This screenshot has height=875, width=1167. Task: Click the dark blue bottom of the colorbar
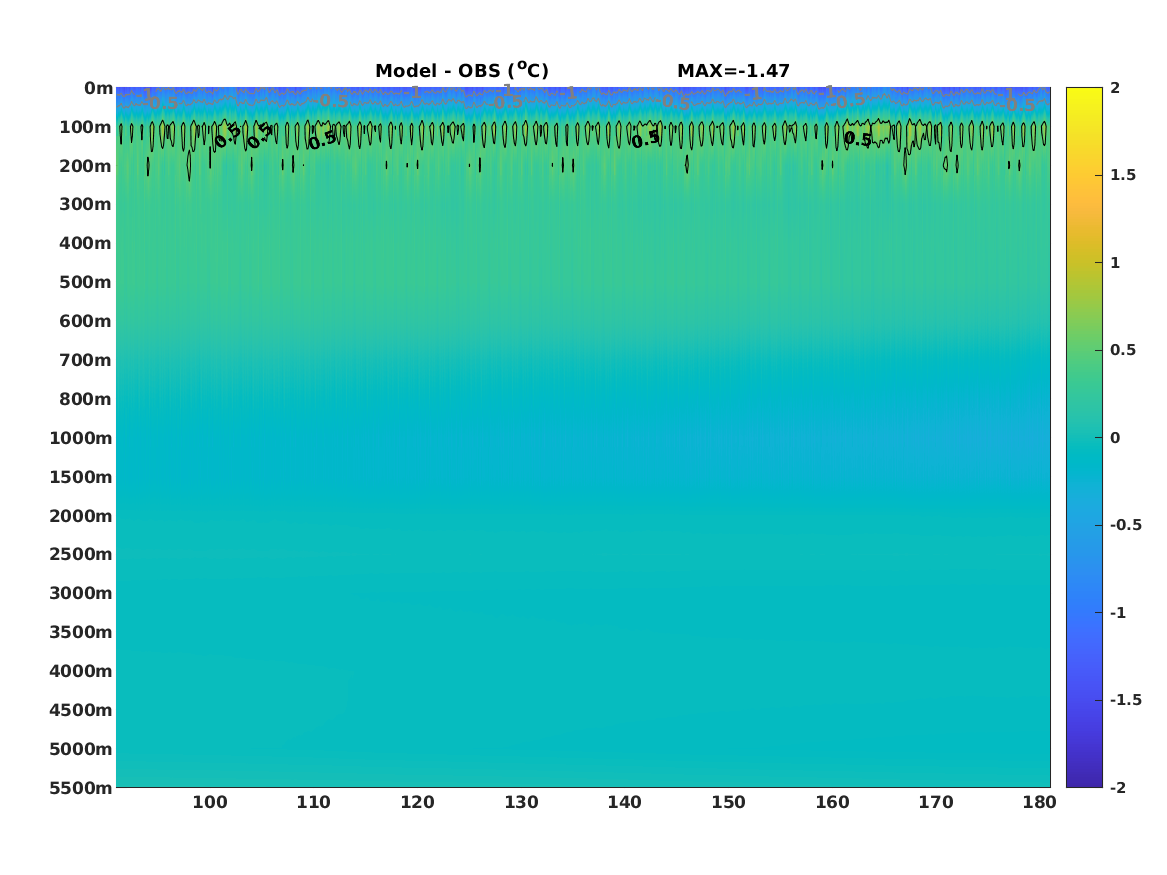tap(1084, 781)
